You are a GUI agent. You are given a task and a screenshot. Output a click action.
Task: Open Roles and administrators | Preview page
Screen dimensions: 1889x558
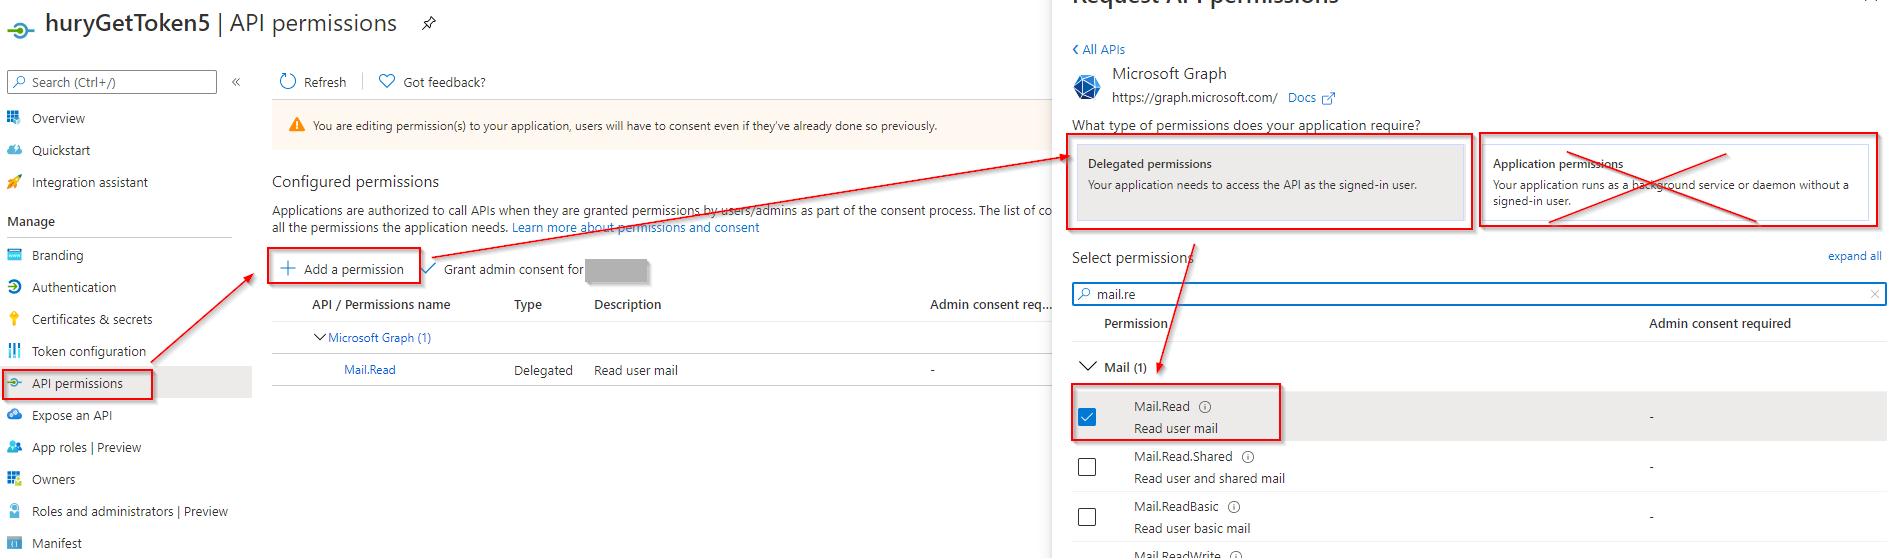click(x=130, y=511)
